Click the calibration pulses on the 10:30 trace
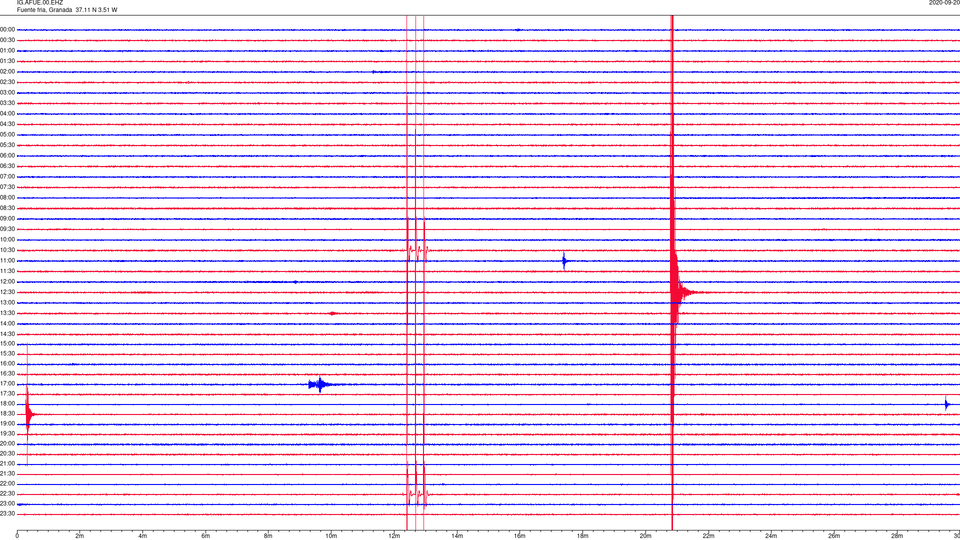The image size is (960, 540). 416,250
